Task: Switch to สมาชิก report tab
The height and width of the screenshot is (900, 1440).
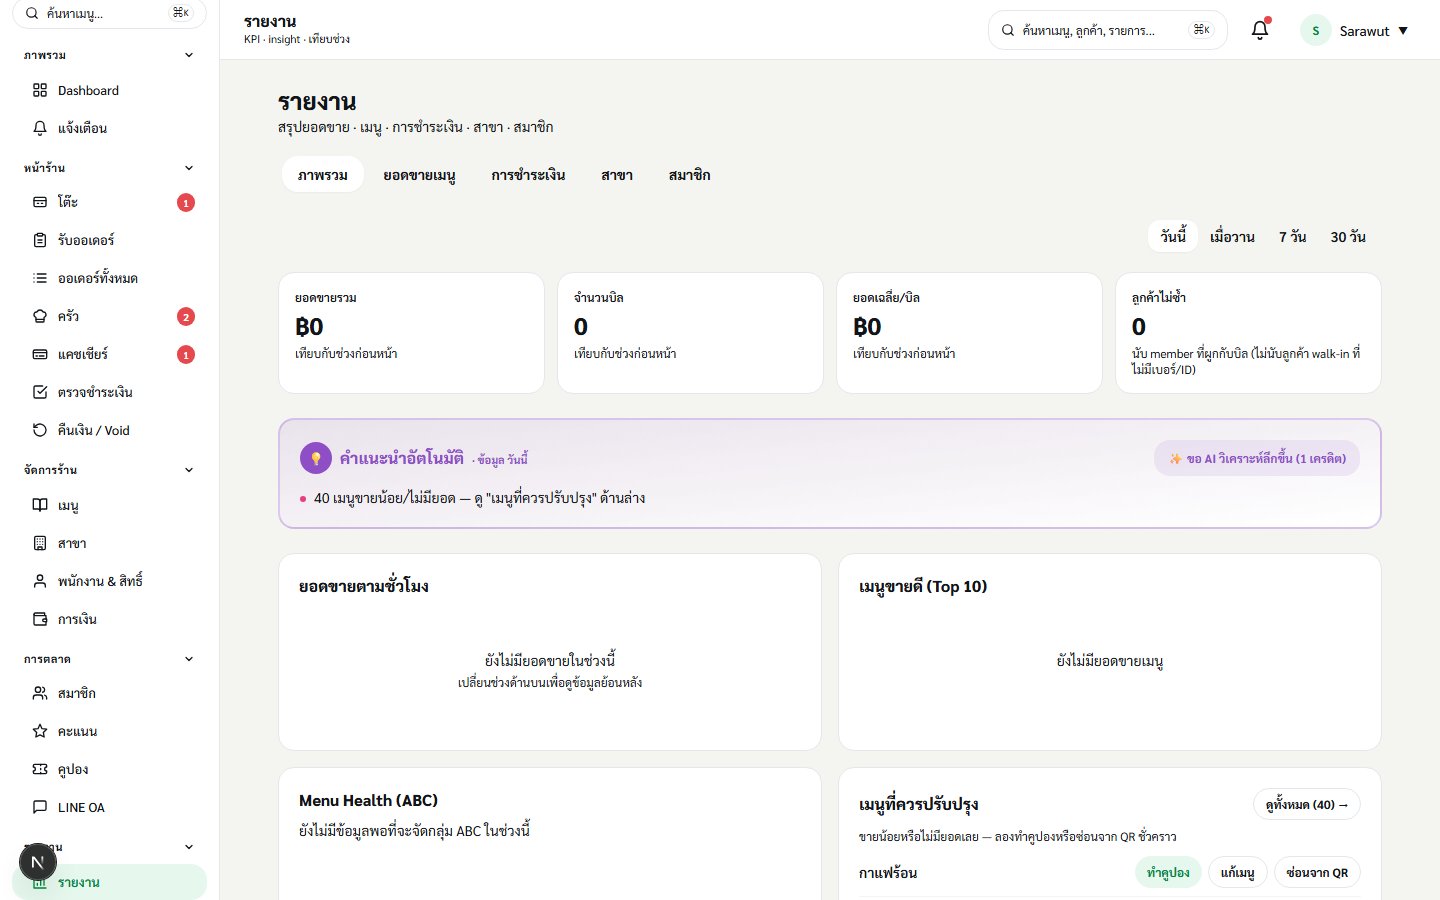Action: [689, 175]
